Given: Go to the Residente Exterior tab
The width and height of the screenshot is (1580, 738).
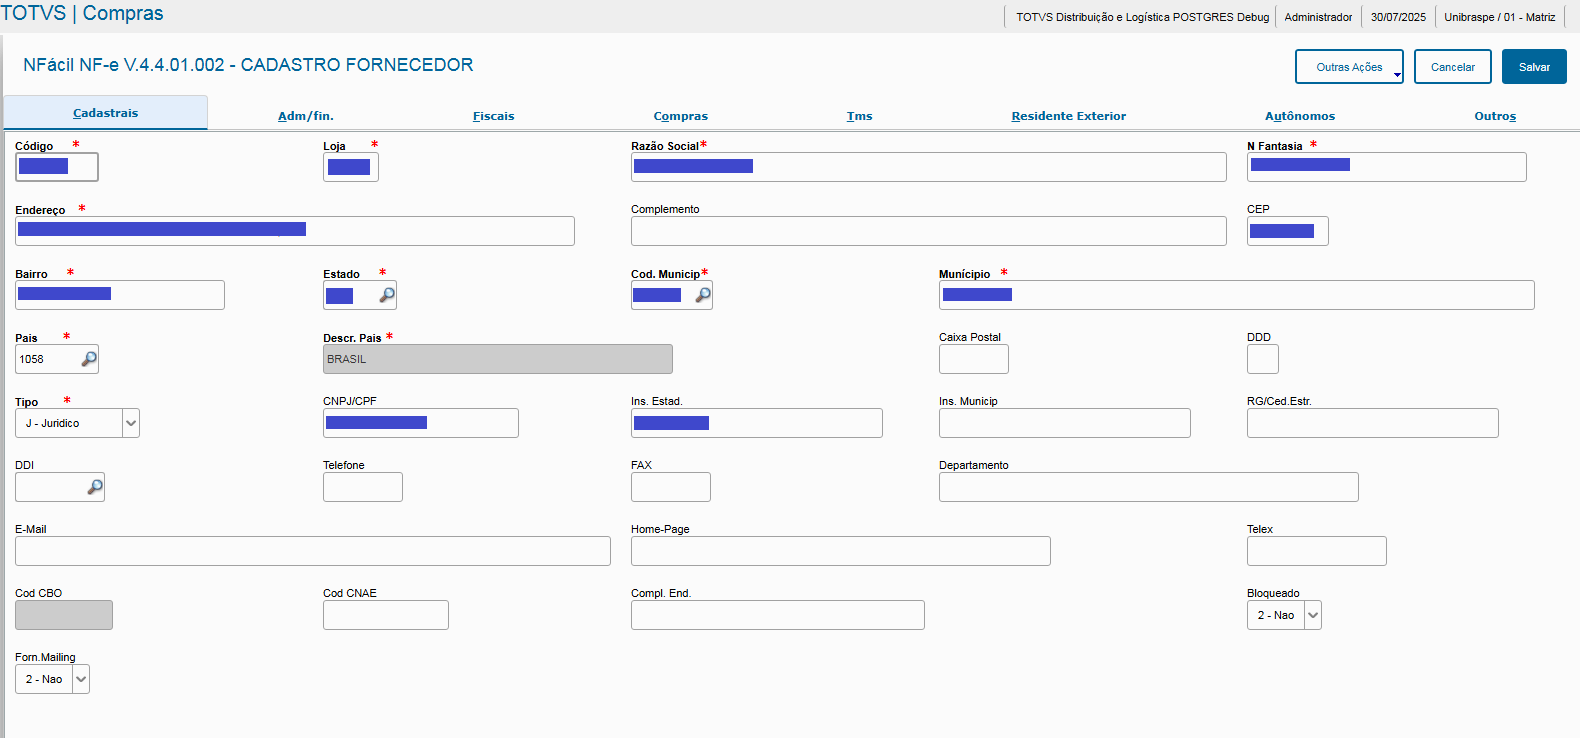Looking at the screenshot, I should [x=1069, y=116].
